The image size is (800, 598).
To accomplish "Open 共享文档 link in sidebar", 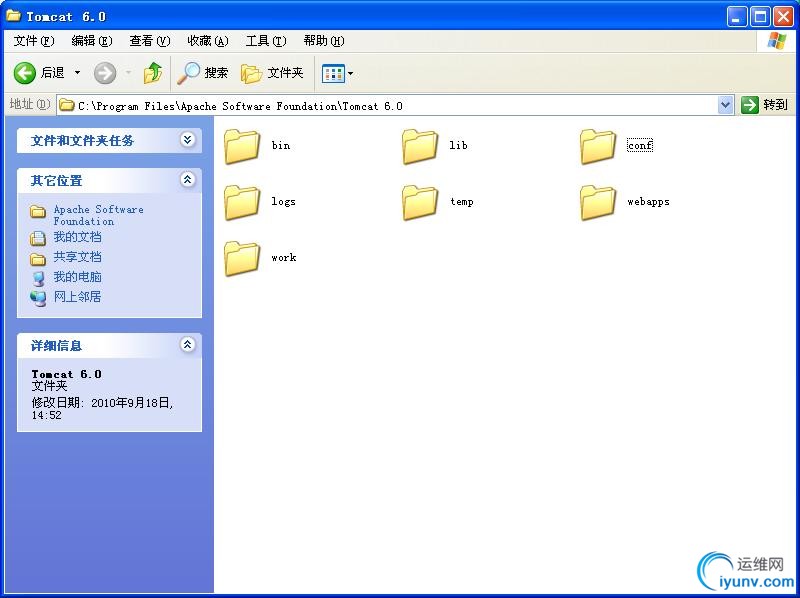I will pos(78,257).
